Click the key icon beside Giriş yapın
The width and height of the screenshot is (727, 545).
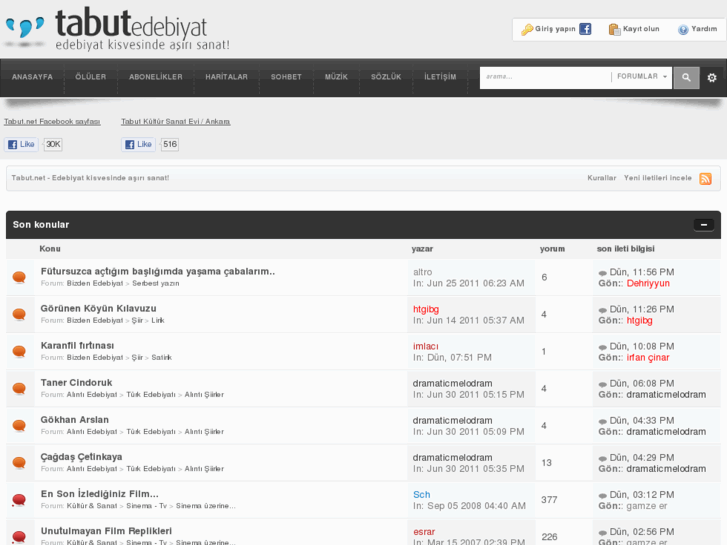pyautogui.click(x=527, y=29)
